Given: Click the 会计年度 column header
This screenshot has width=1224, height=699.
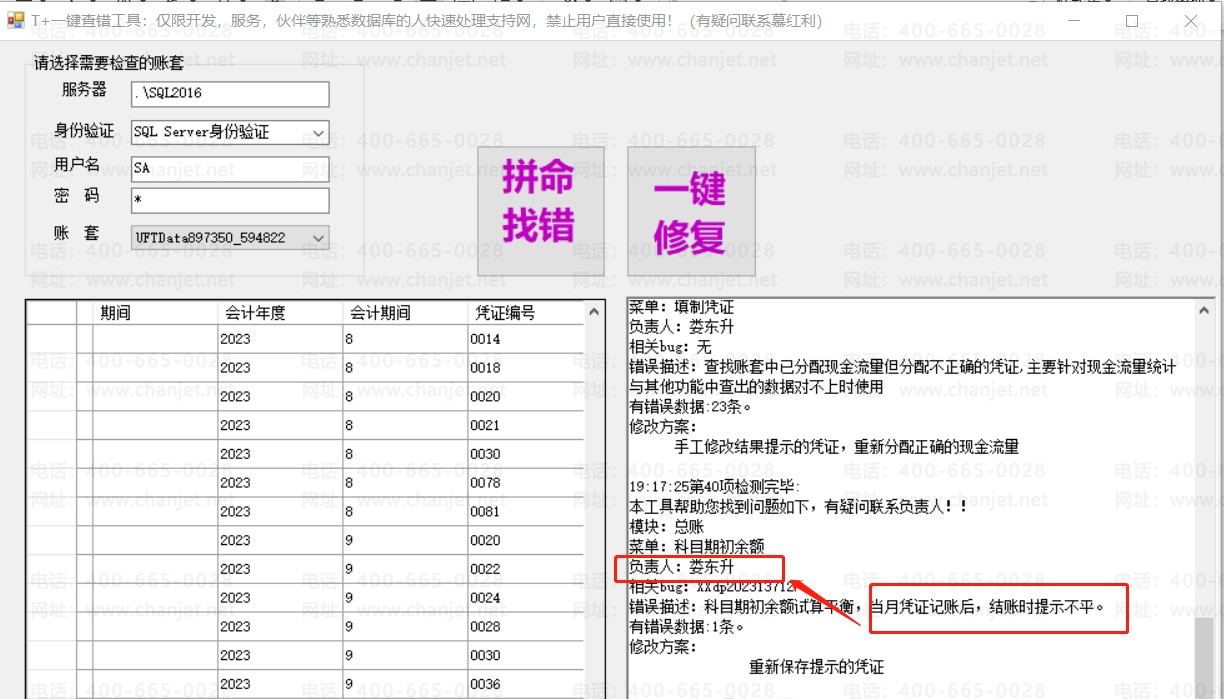Looking at the screenshot, I should click(x=281, y=312).
